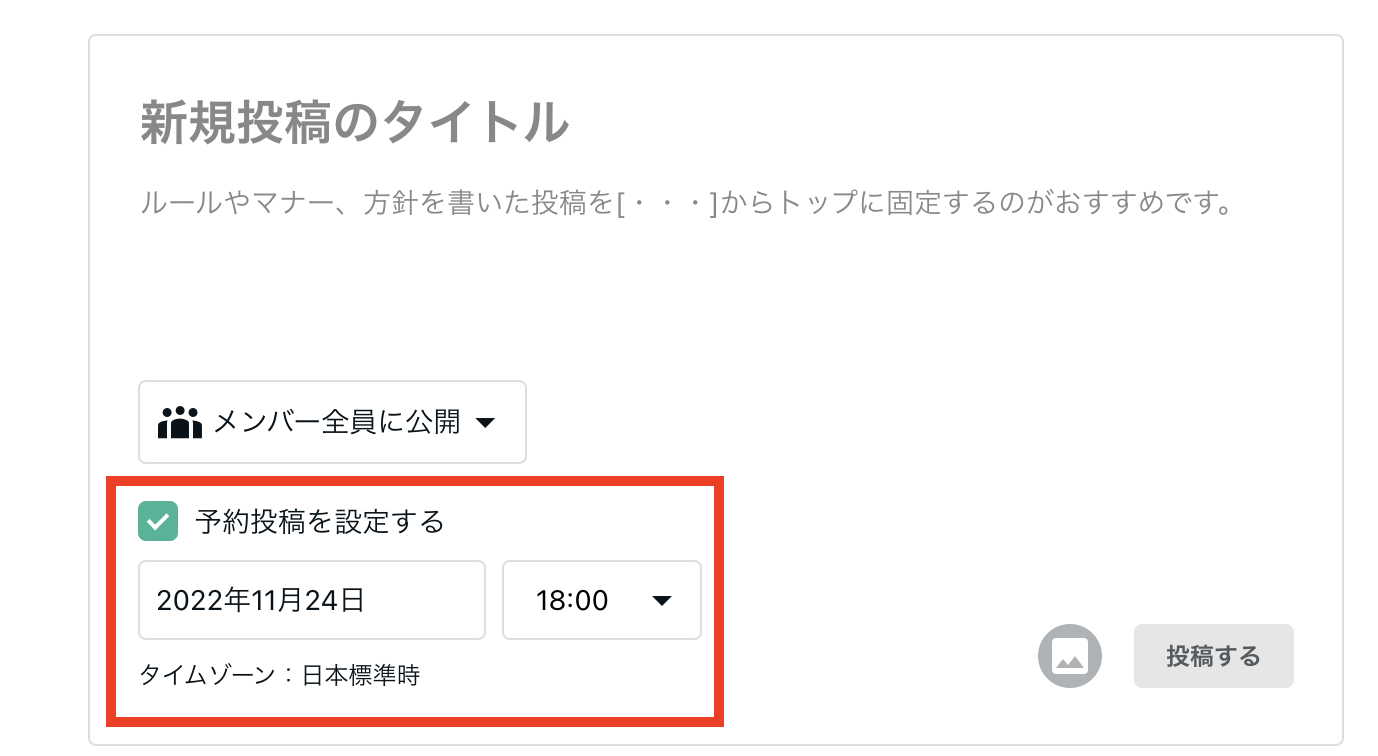This screenshot has height=756, width=1378.
Task: Click the 予約投稿を設定する label text
Action: [320, 521]
